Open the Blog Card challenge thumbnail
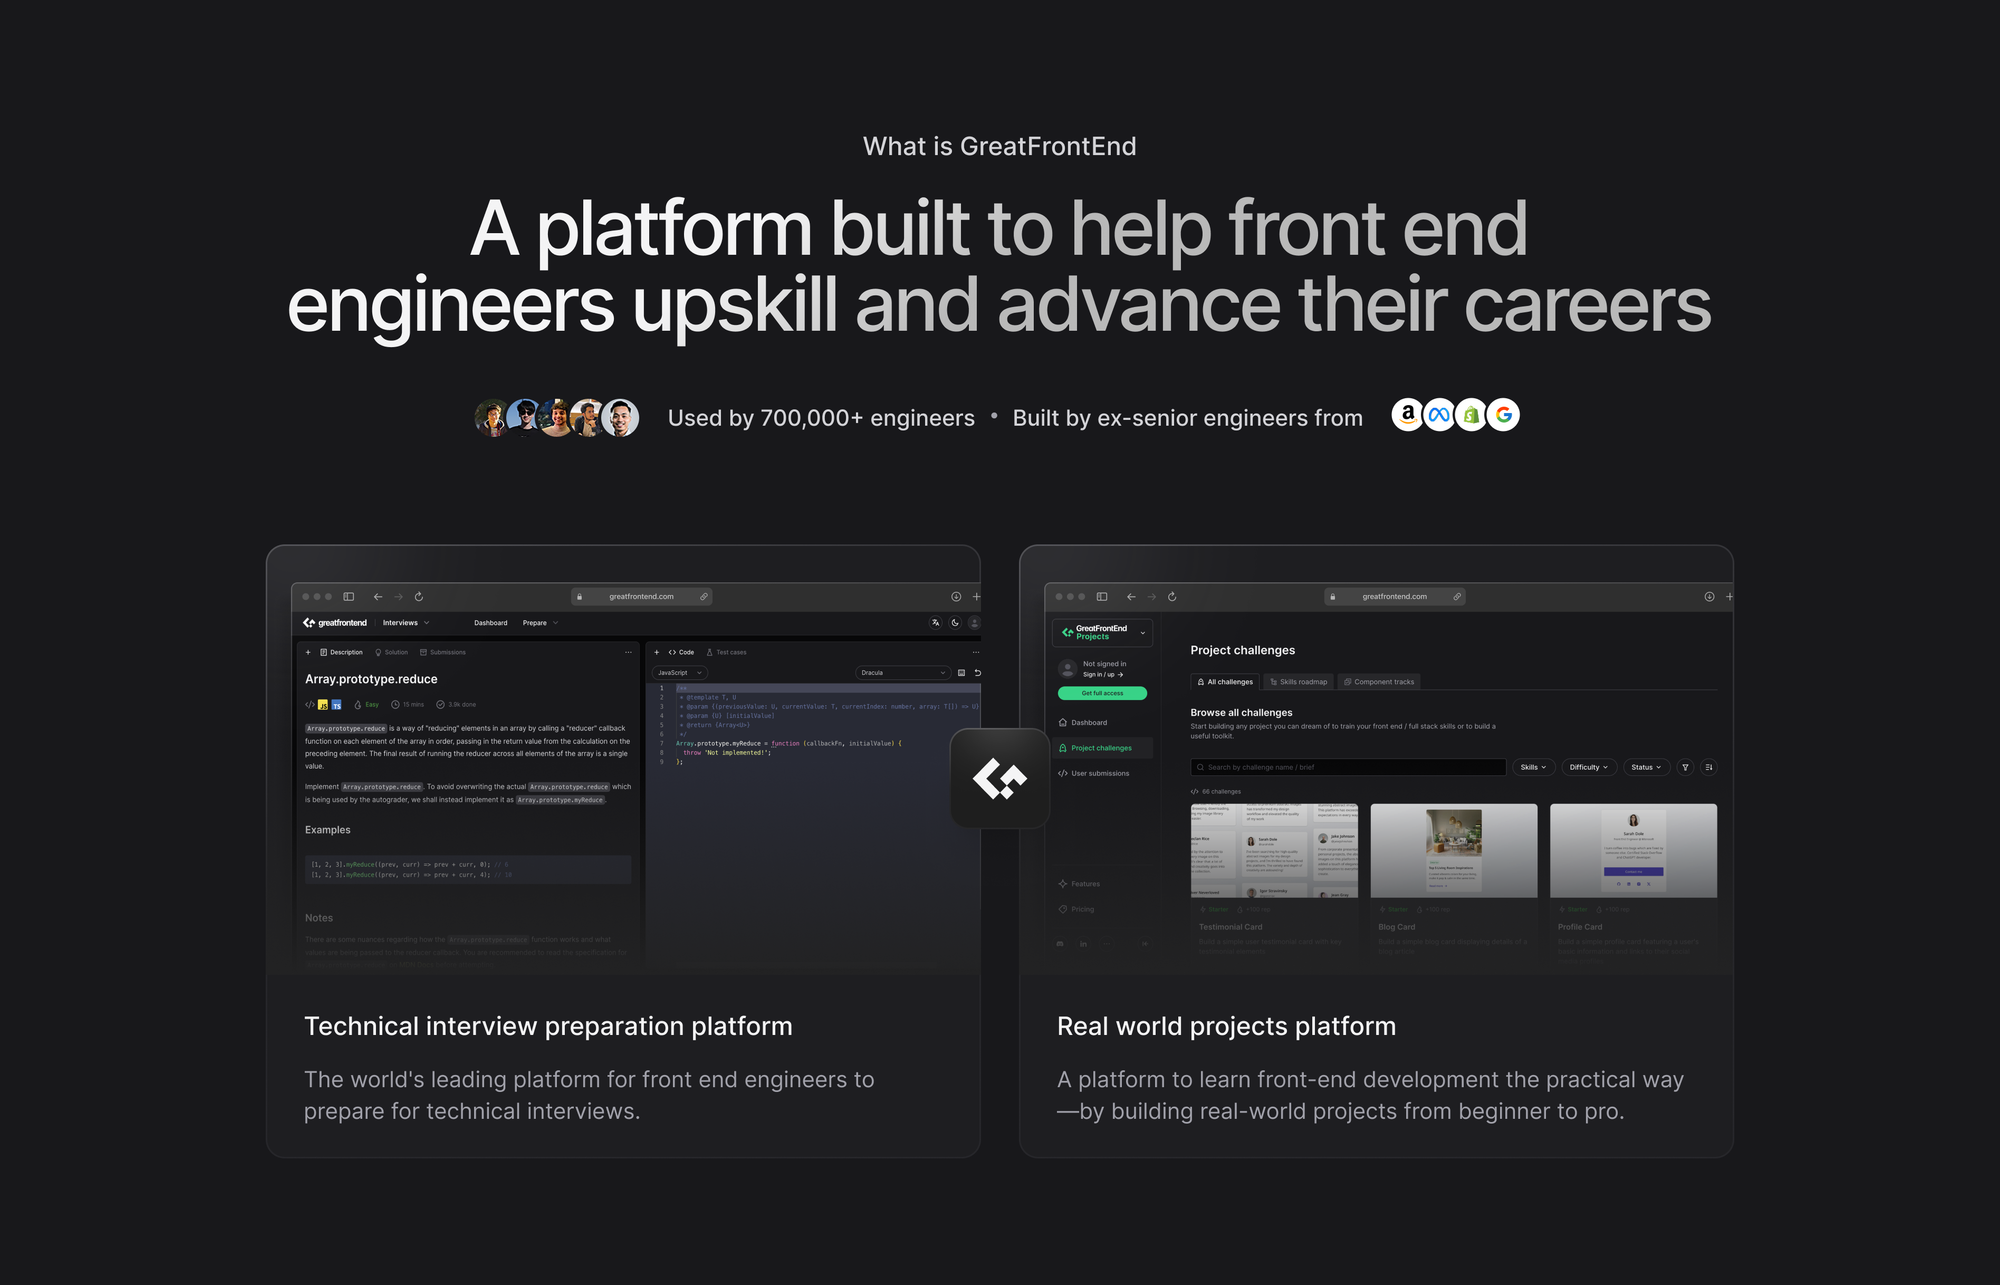 [x=1453, y=850]
